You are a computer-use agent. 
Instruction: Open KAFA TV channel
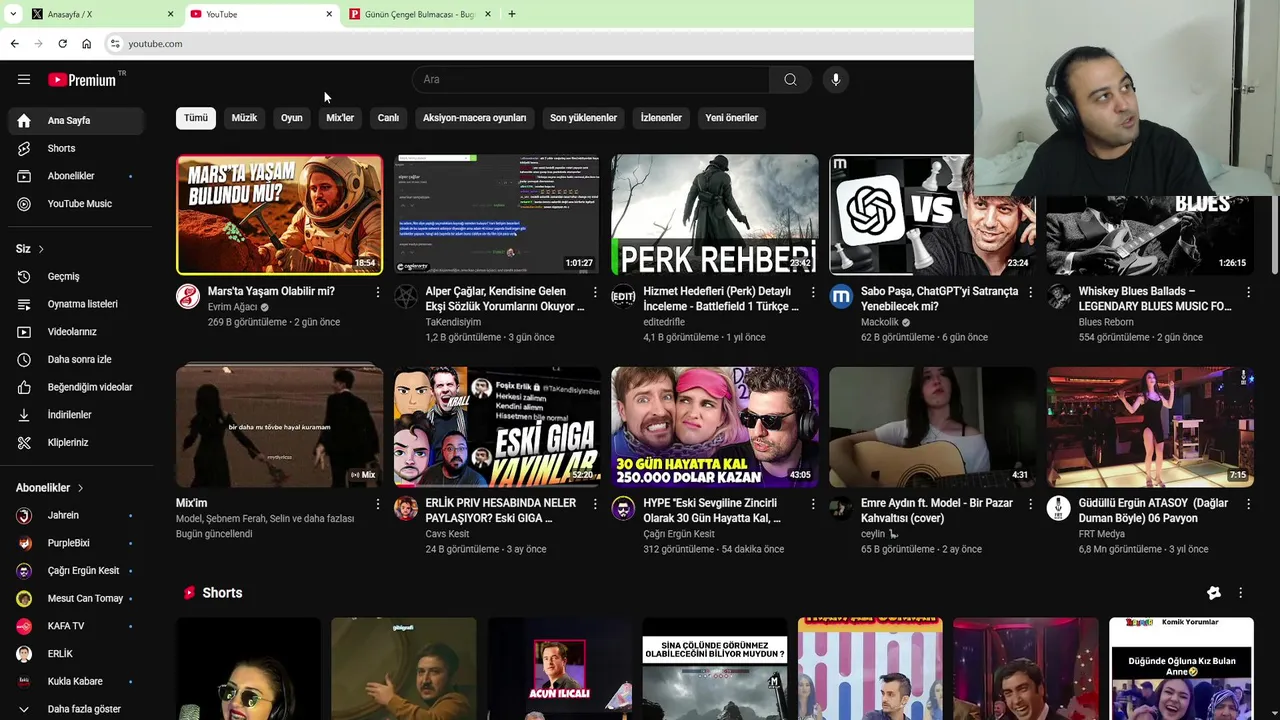[76, 626]
